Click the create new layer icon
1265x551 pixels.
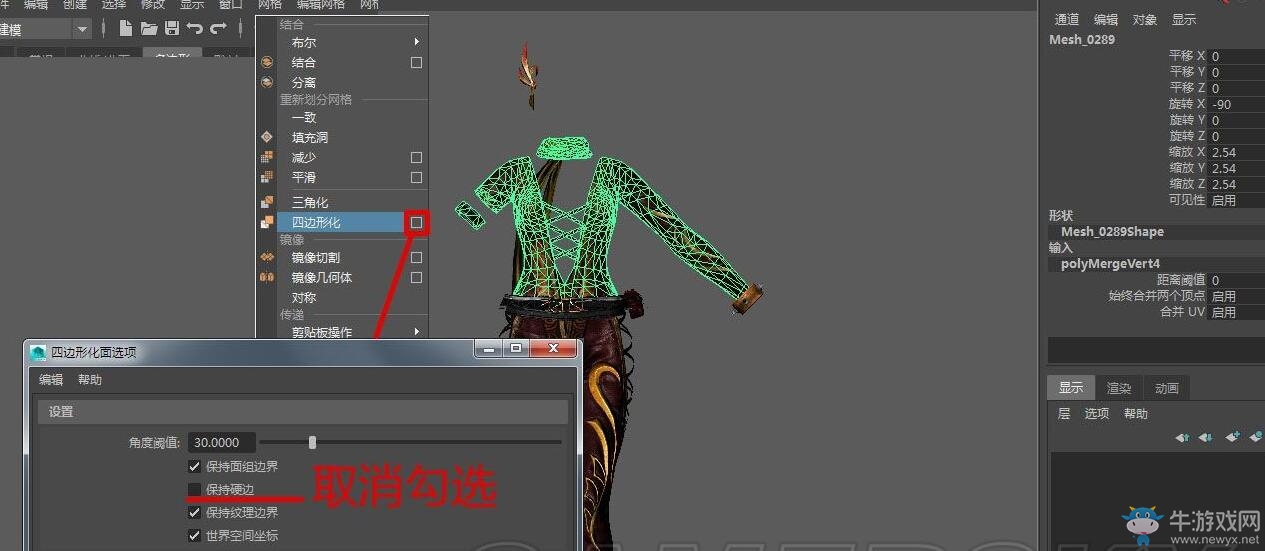1232,437
